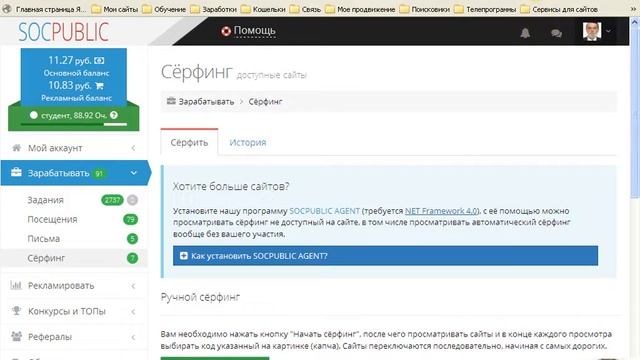The image size is (640, 360).
Task: Click the cart icon next to 10.83 руб.
Action: (x=99, y=86)
